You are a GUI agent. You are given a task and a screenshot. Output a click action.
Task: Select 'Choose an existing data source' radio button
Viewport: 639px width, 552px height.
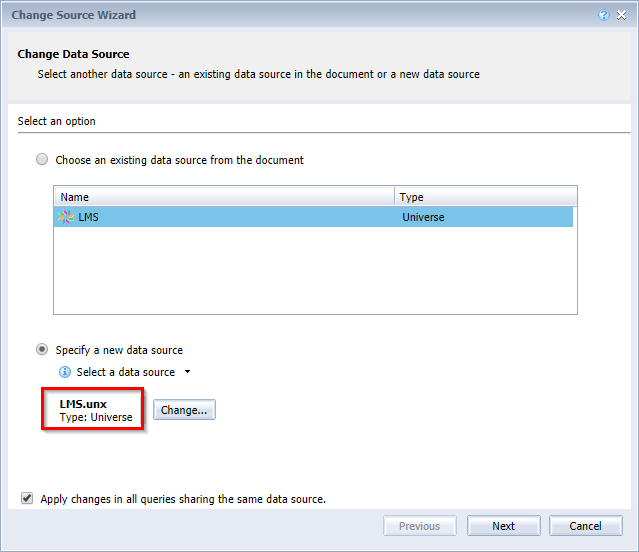(42, 160)
